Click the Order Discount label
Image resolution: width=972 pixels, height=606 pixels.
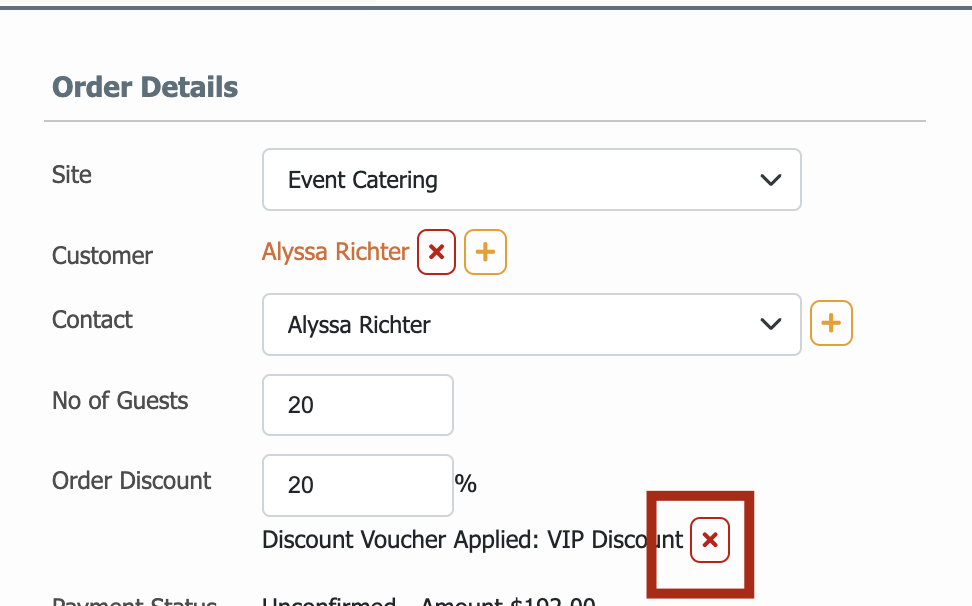(131, 481)
